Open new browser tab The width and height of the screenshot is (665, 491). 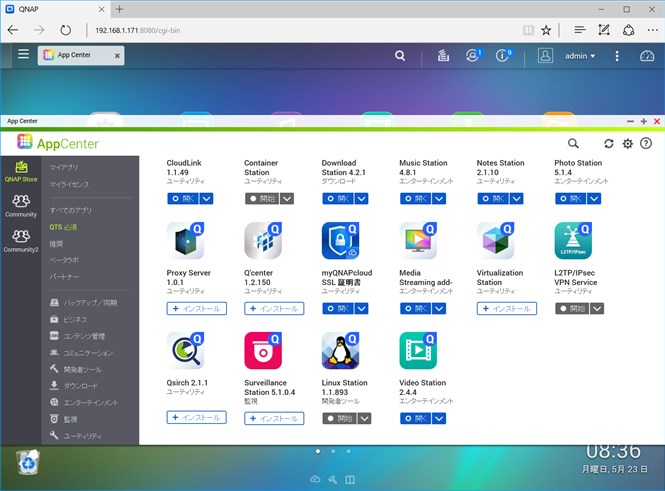[x=120, y=9]
